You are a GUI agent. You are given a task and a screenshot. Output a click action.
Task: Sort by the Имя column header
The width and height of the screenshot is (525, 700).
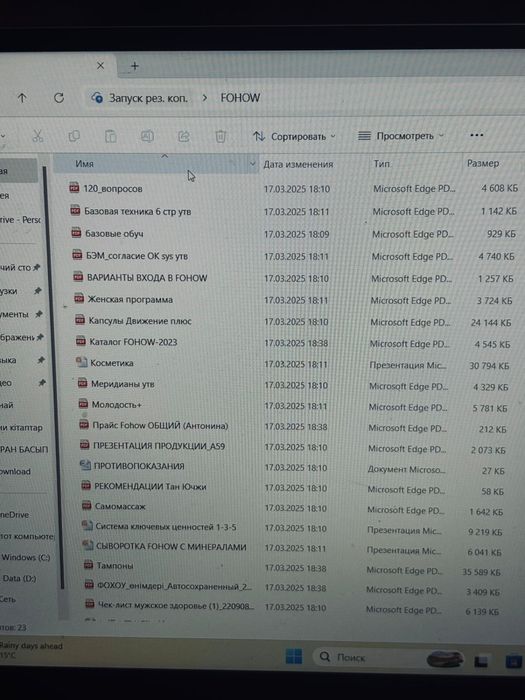(84, 164)
